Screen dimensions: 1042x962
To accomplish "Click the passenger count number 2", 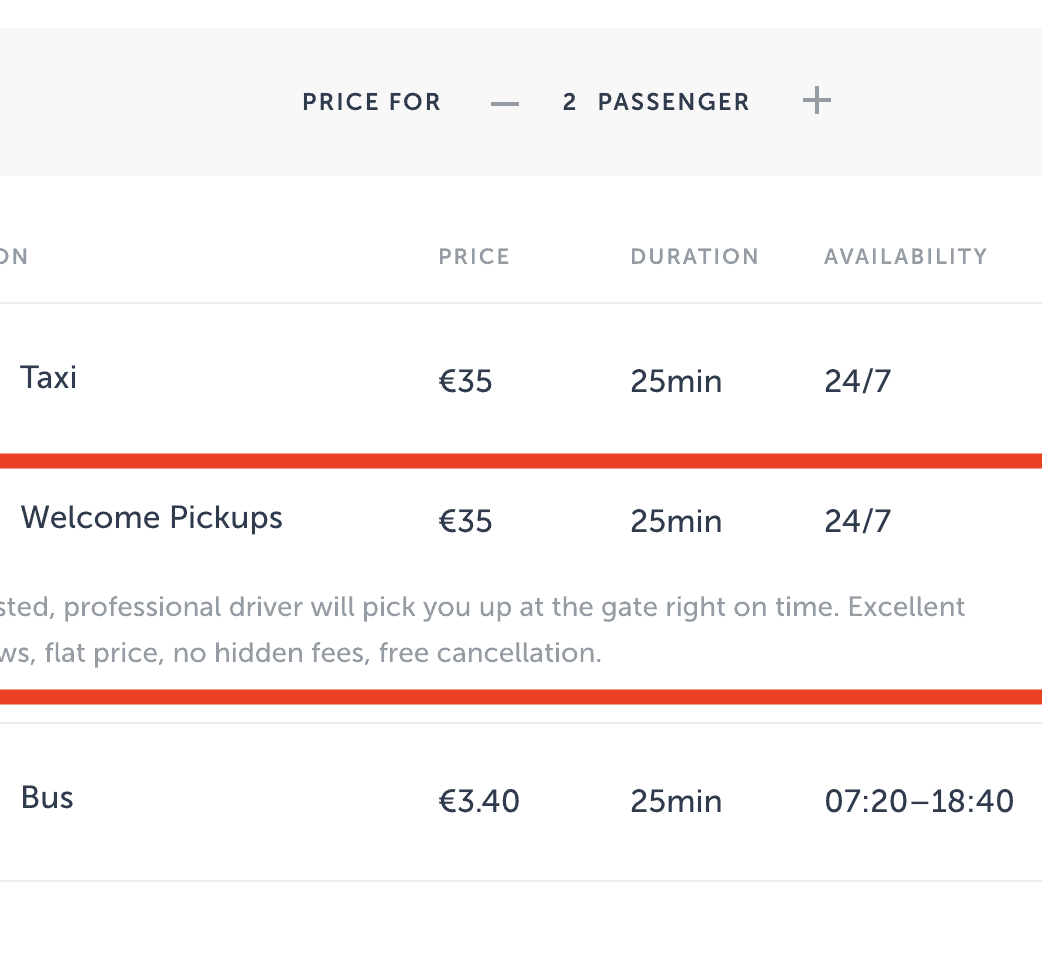I will tap(570, 102).
